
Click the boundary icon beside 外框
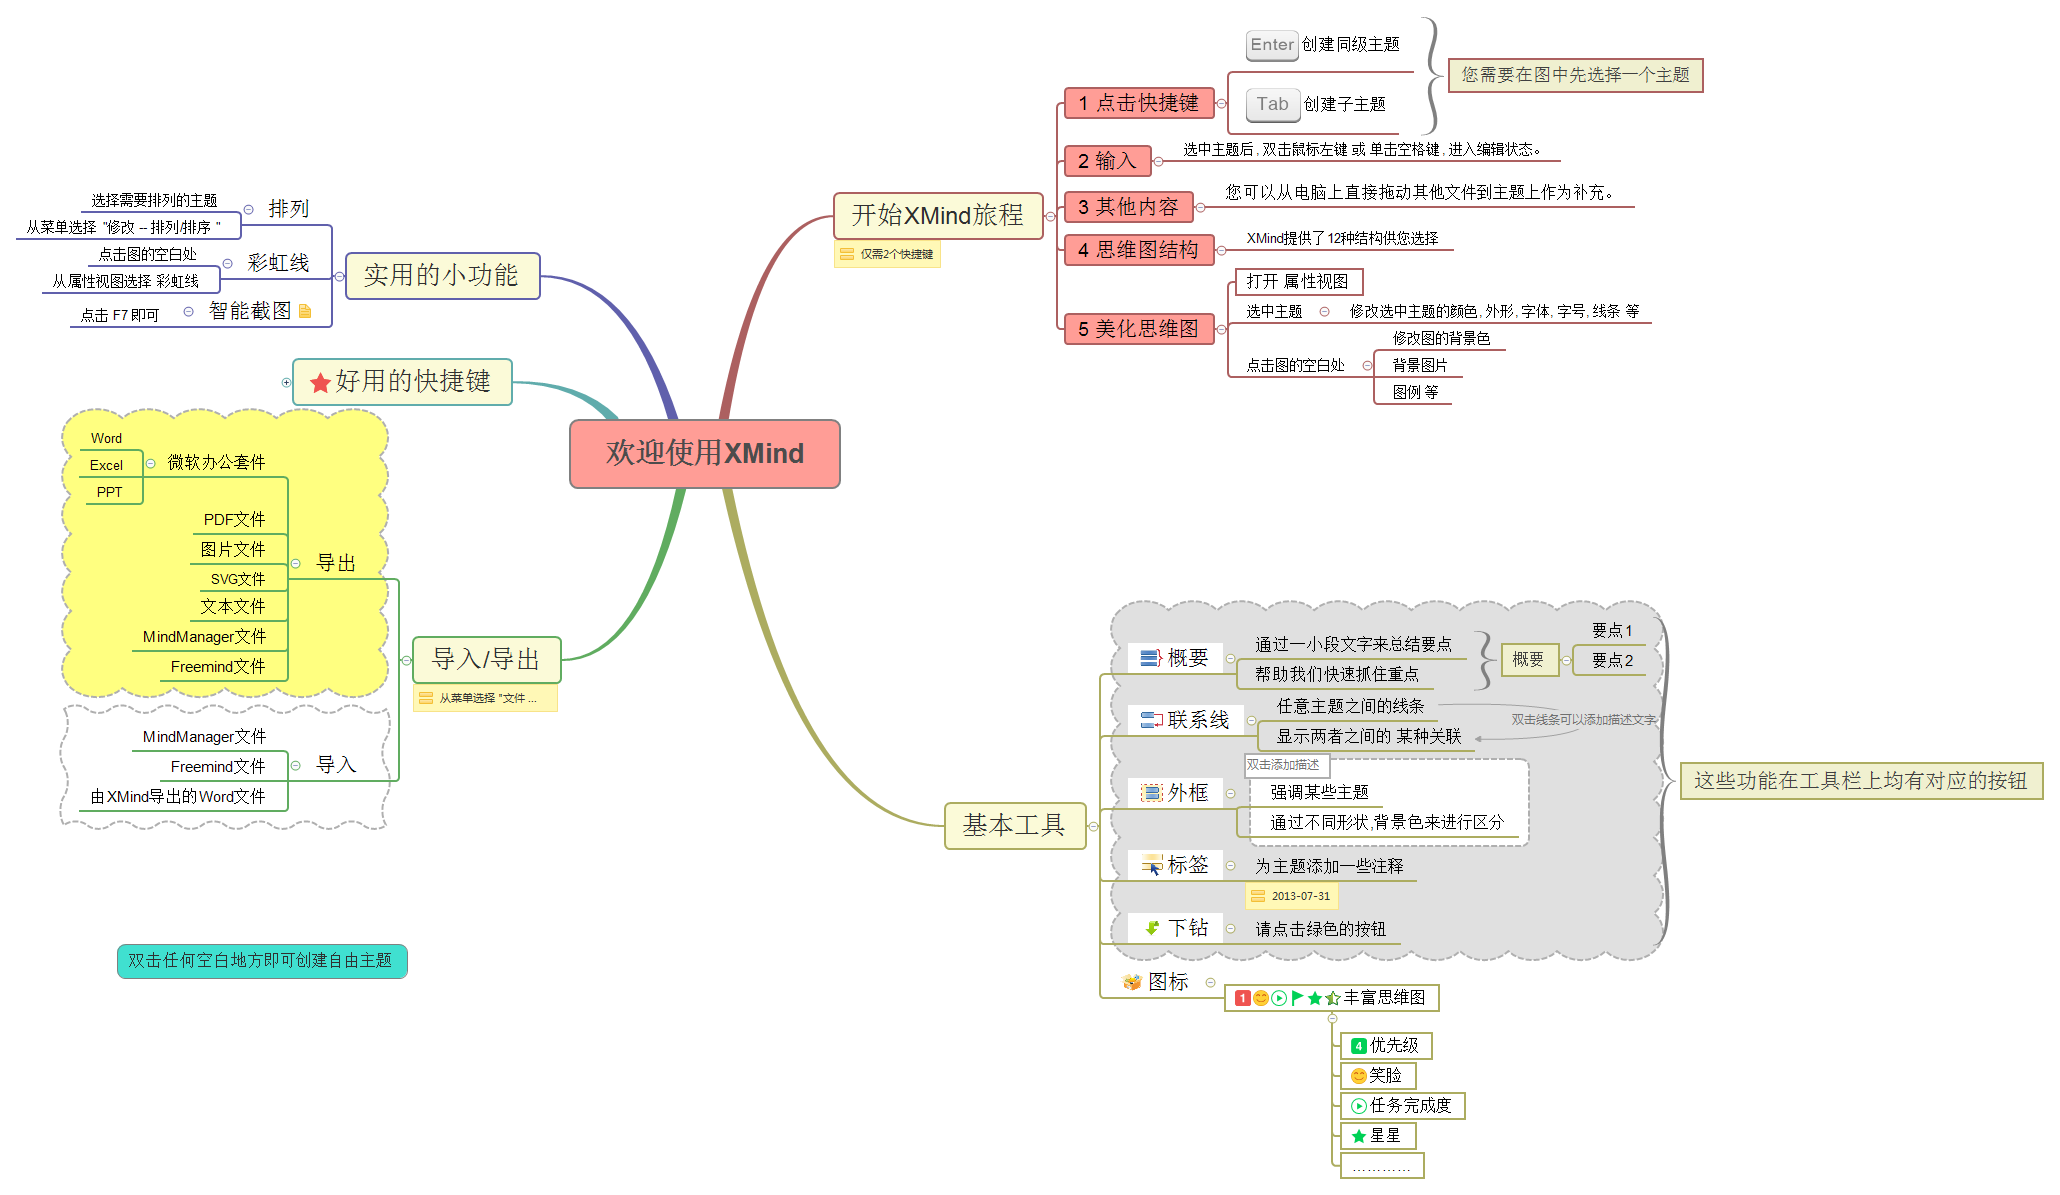1152,793
